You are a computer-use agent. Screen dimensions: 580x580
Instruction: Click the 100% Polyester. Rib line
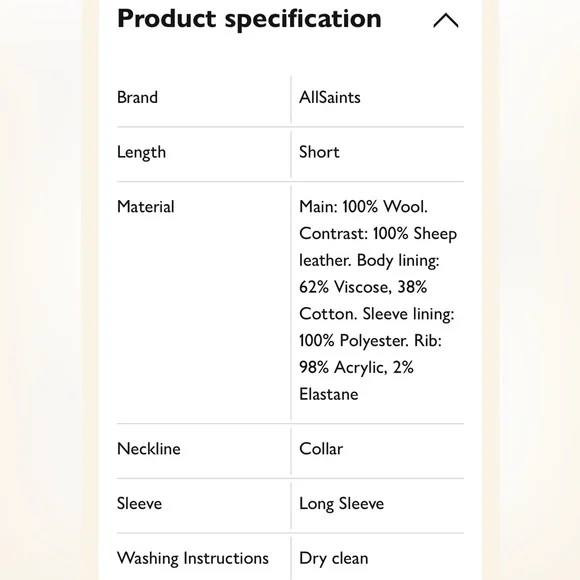[370, 341]
